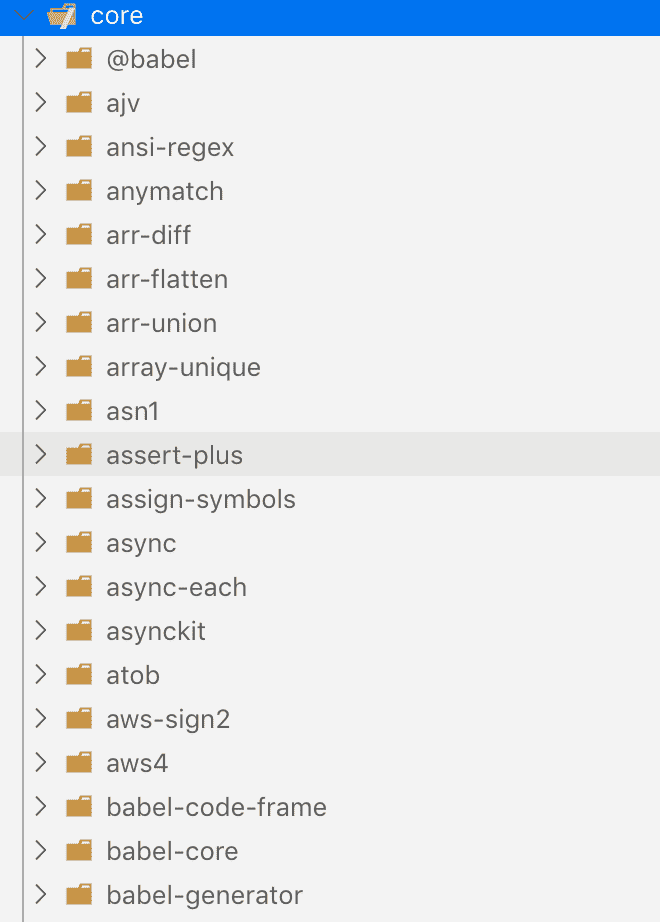Expand the ansi-regex folder
The width and height of the screenshot is (660, 922).
(41, 148)
